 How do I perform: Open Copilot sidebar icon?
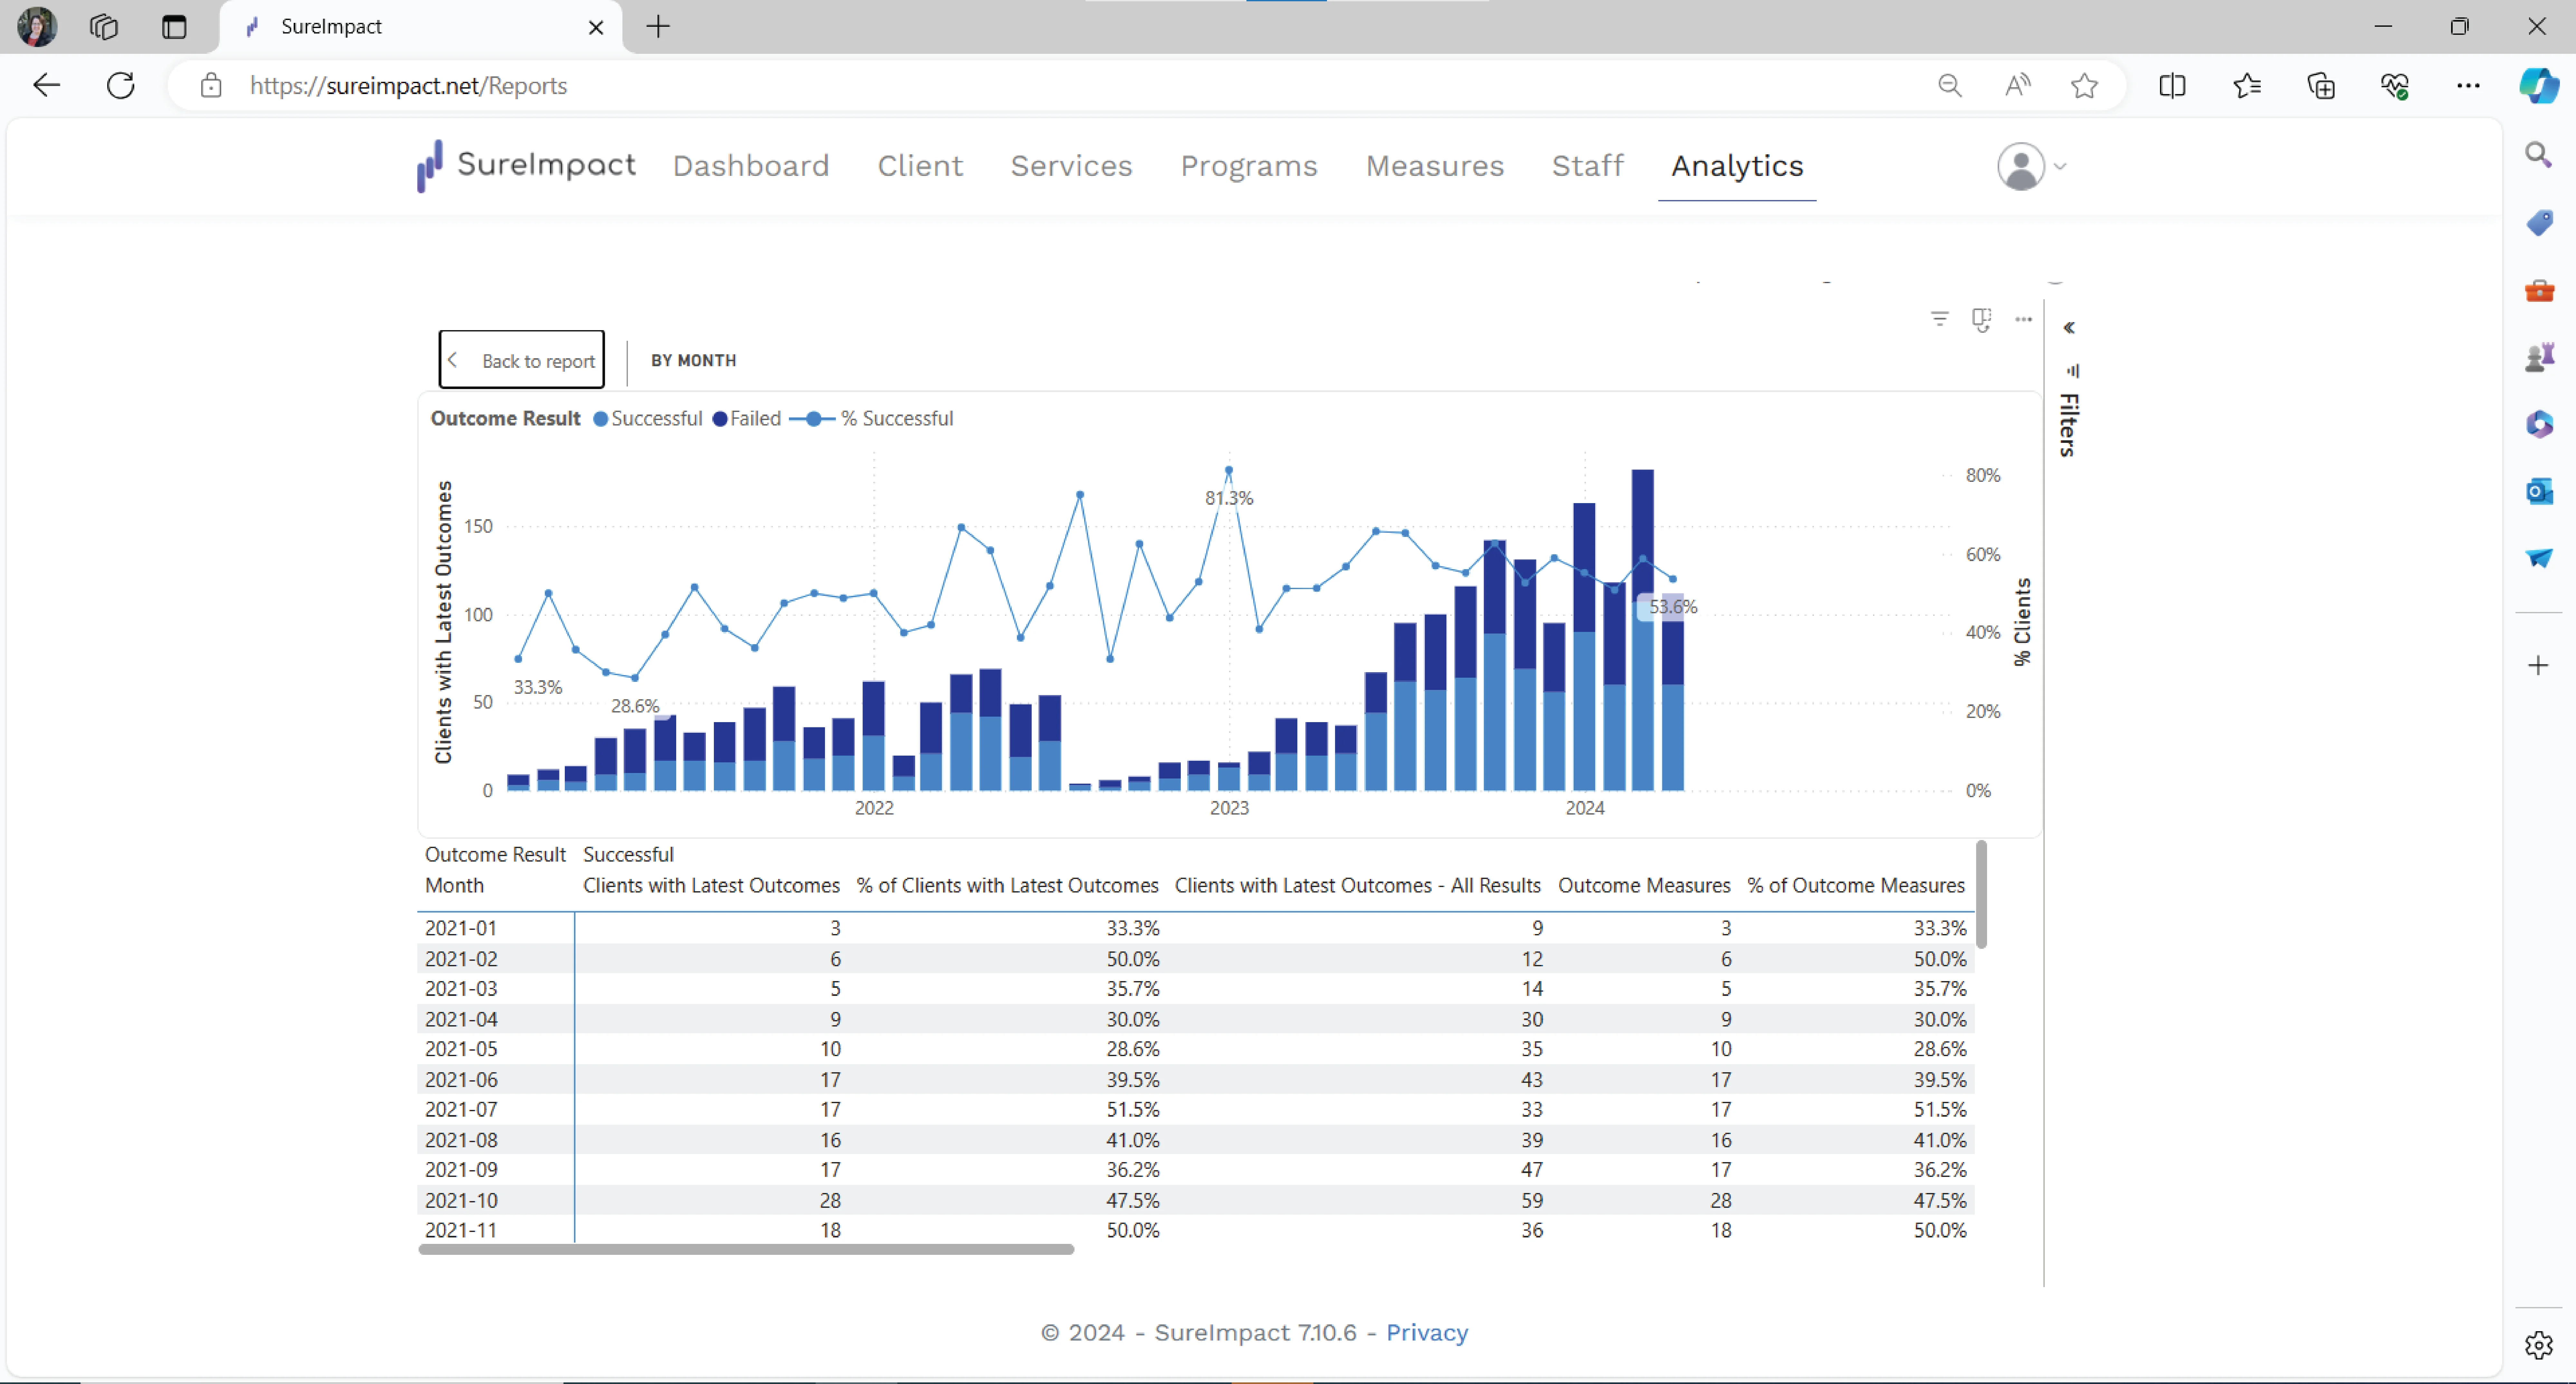[x=2539, y=86]
